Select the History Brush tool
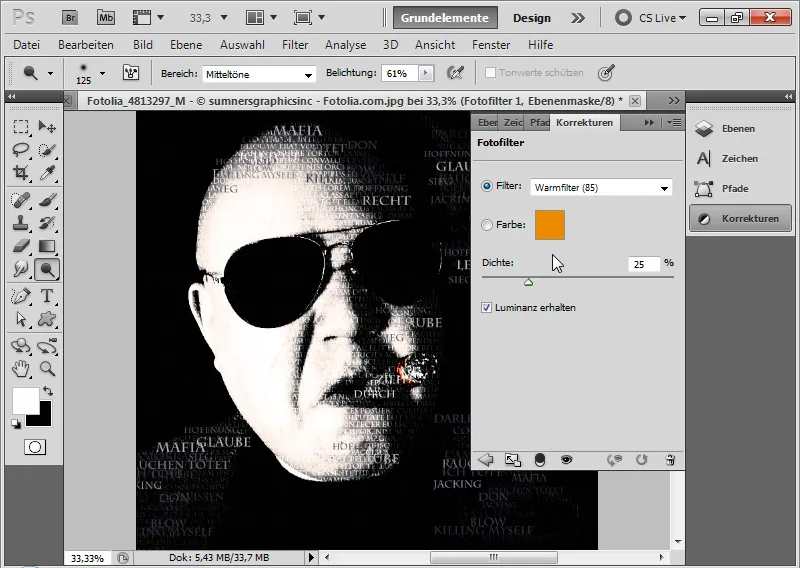This screenshot has width=800, height=568. pos(47,223)
